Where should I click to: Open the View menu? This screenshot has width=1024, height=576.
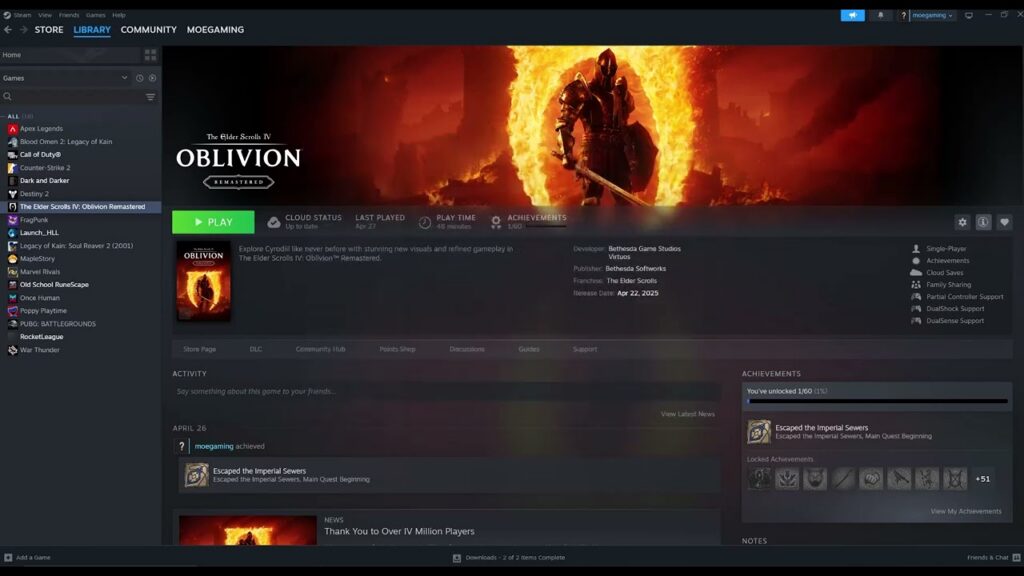[45, 15]
